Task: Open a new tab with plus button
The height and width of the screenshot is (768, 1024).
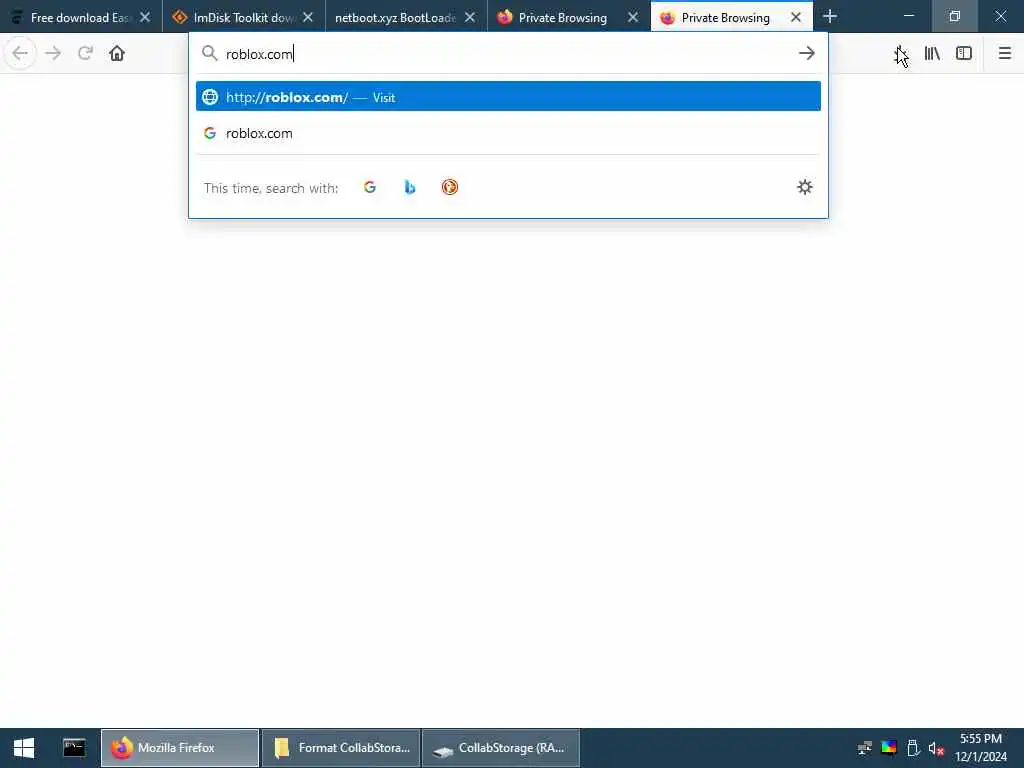Action: tap(829, 16)
